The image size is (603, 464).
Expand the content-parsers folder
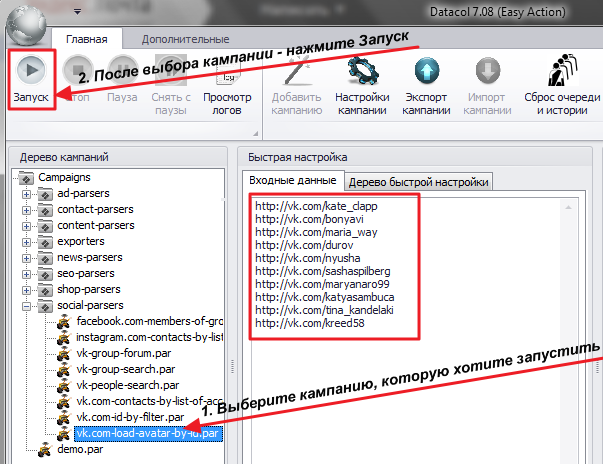point(26,226)
